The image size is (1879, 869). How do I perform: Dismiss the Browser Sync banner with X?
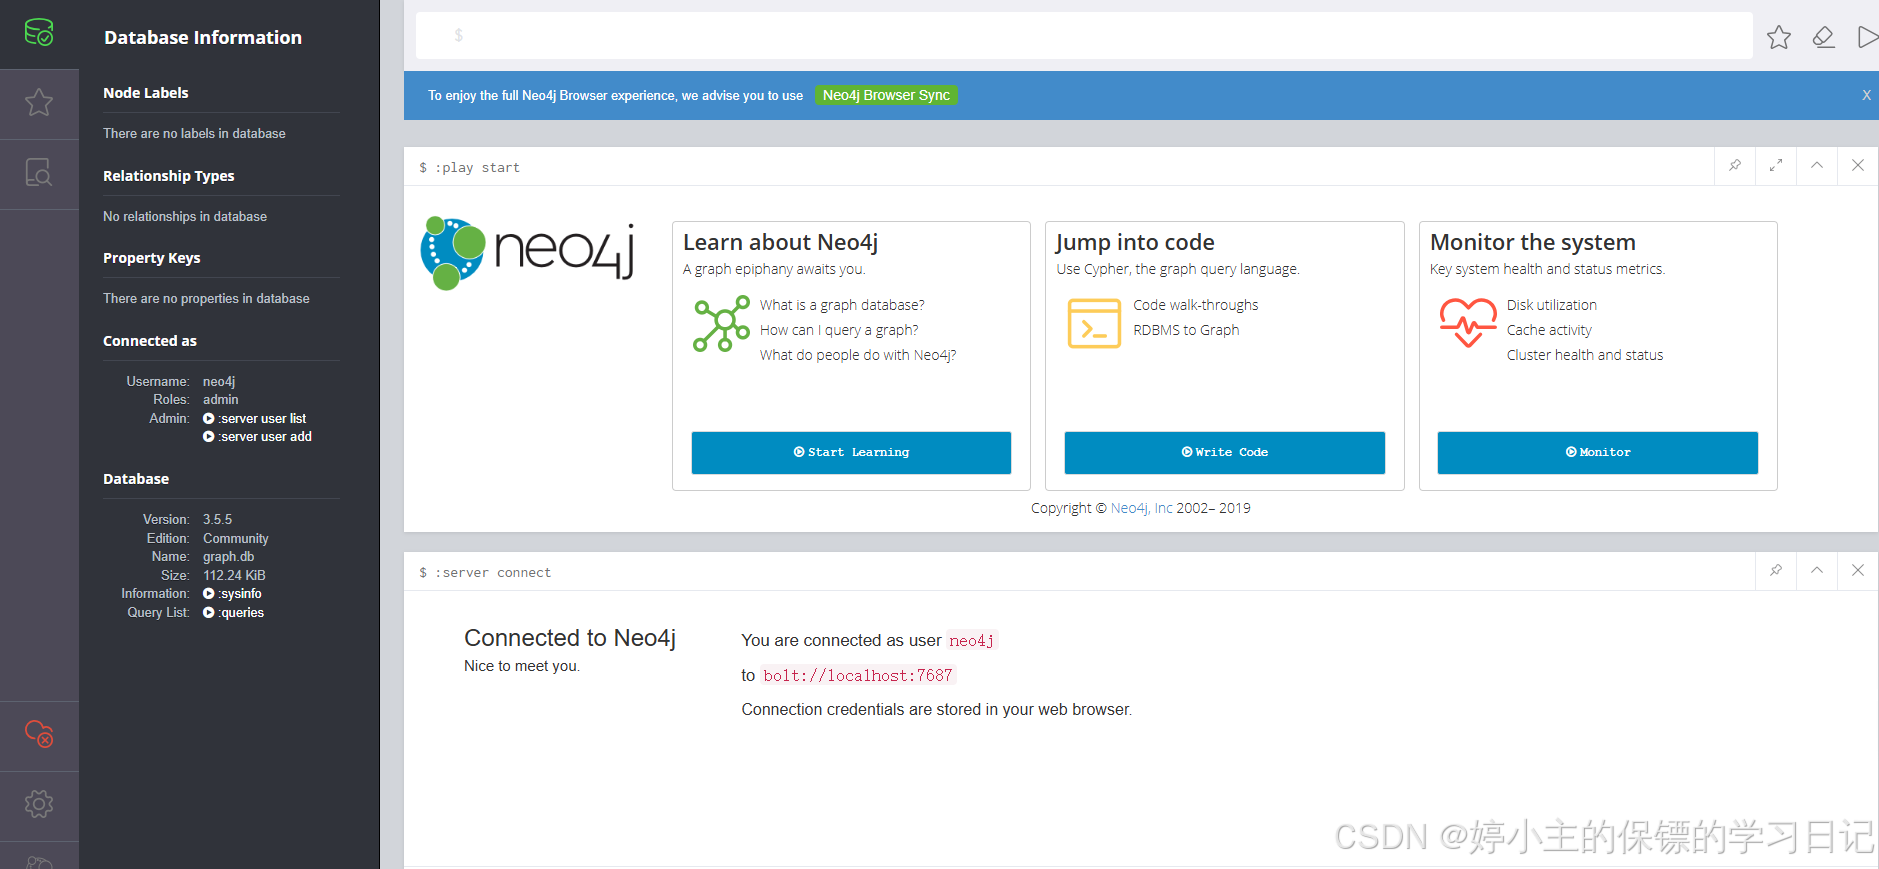pyautogui.click(x=1866, y=95)
